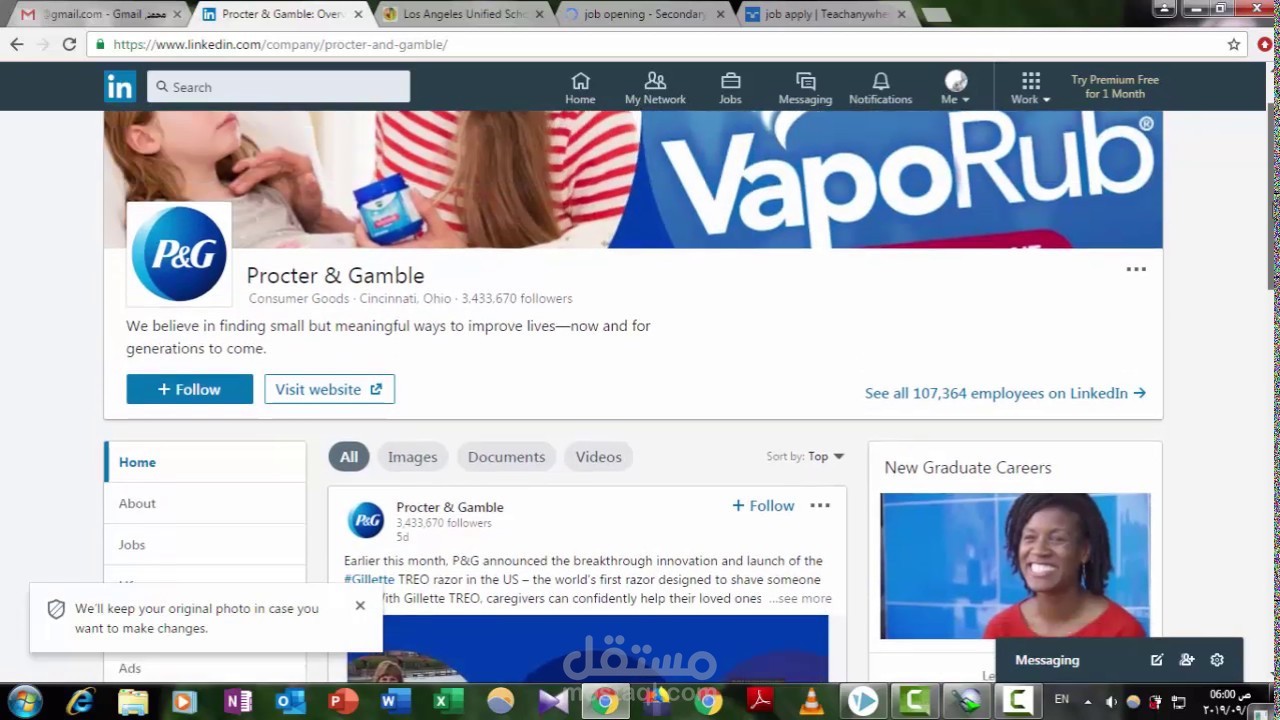Screen dimensions: 1280x720
Task: Open Outlook from the taskbar
Action: tap(290, 701)
